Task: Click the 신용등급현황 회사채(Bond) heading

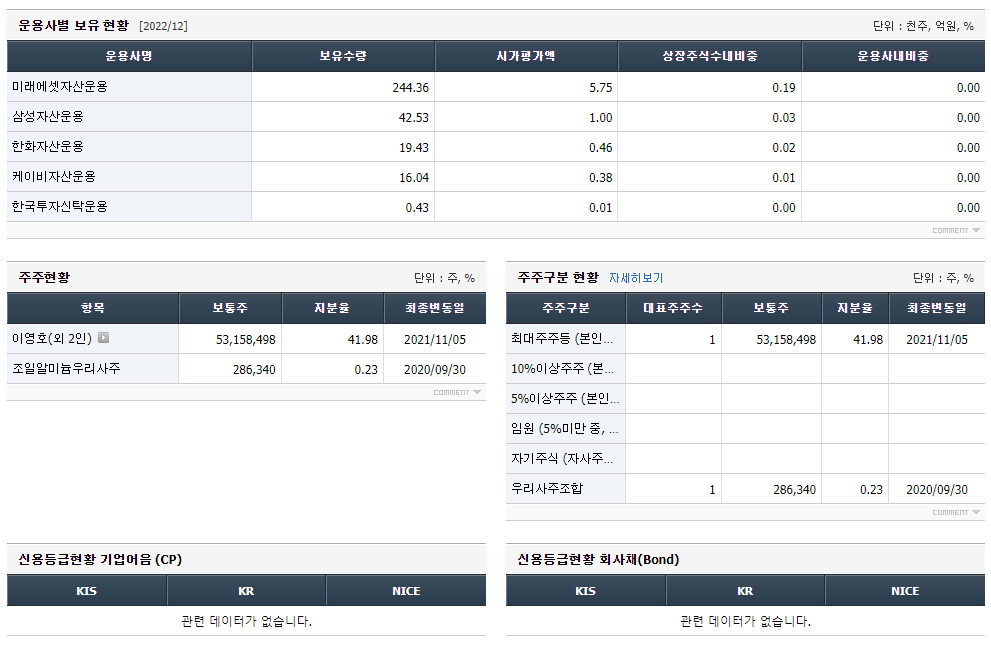Action: (599, 559)
